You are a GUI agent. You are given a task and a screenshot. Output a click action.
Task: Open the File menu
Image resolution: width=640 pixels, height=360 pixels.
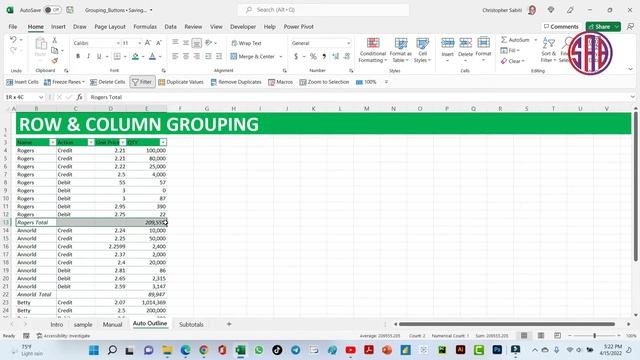(13, 27)
